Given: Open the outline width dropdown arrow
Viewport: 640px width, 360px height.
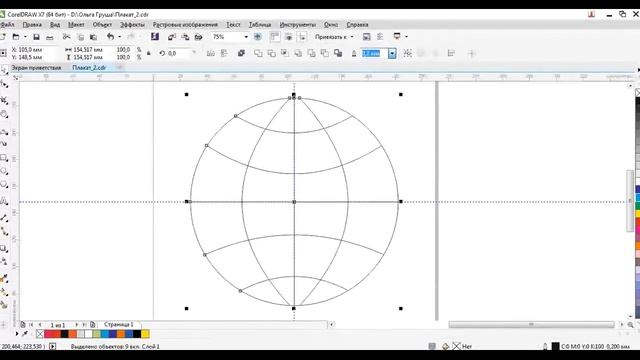Looking at the screenshot, I should 392,53.
